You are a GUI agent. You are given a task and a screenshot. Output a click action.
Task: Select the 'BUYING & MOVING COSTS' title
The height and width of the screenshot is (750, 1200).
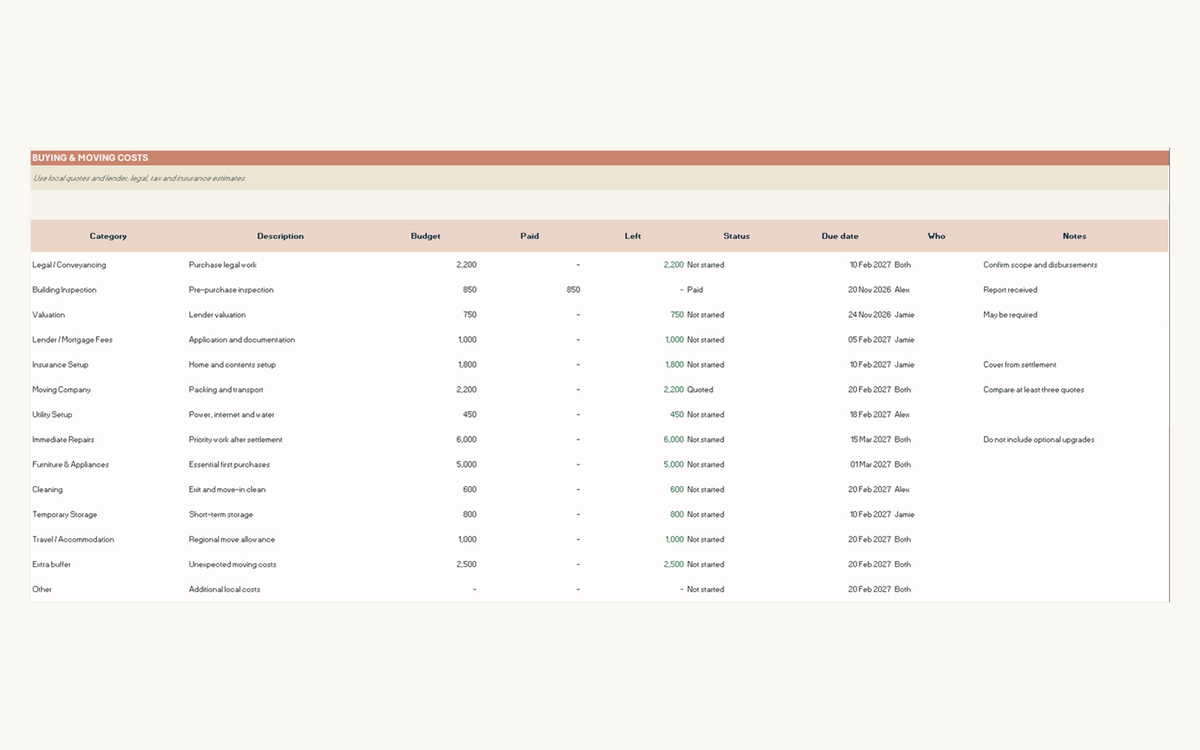pyautogui.click(x=90, y=158)
